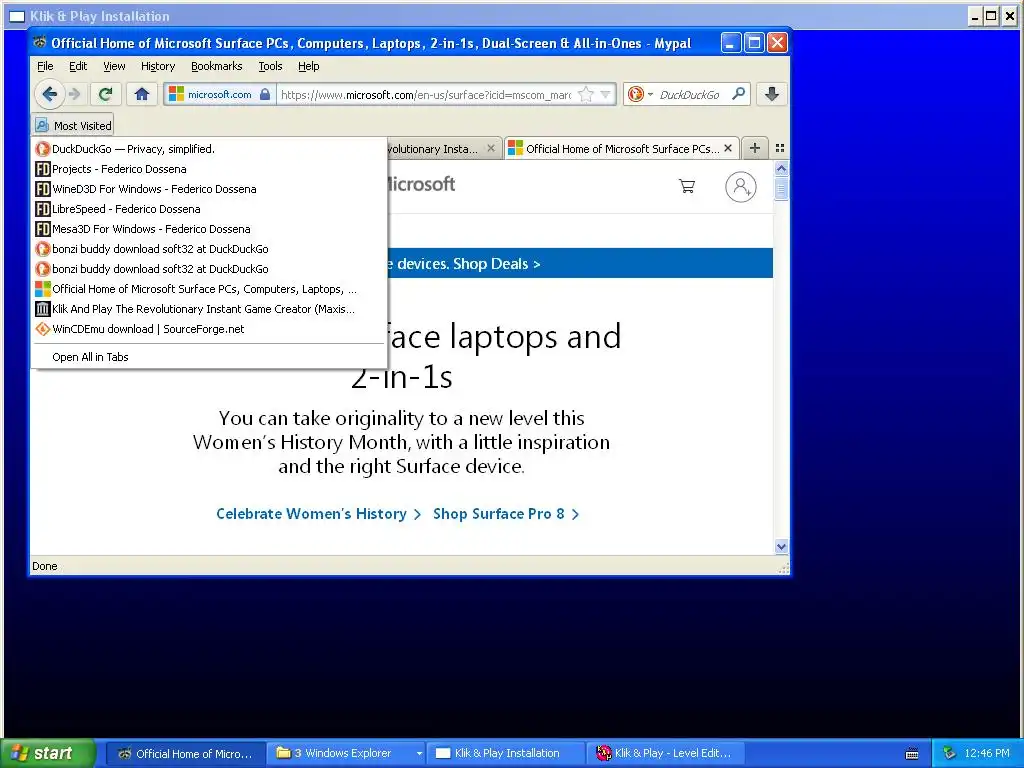Open the downloads arrow button

click(771, 94)
